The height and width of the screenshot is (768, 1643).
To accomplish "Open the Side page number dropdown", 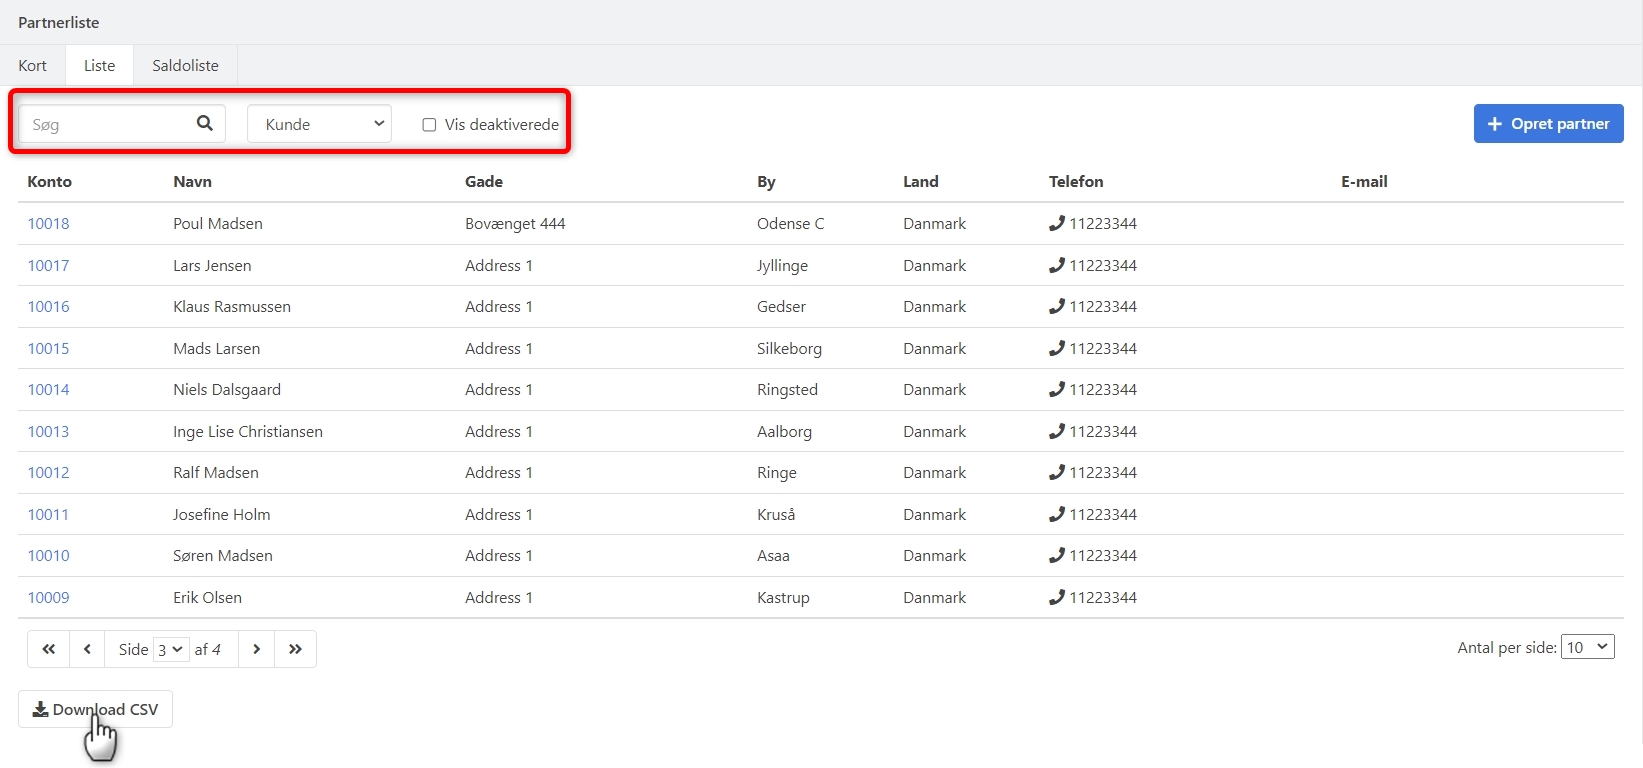I will tap(170, 649).
